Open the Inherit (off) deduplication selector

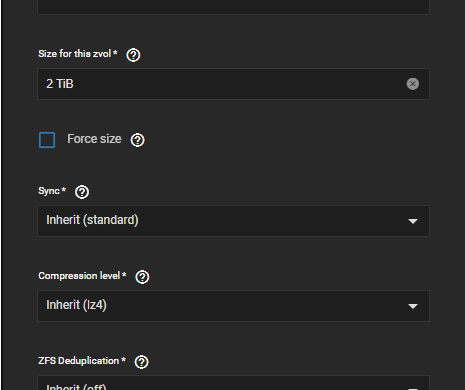point(233,383)
